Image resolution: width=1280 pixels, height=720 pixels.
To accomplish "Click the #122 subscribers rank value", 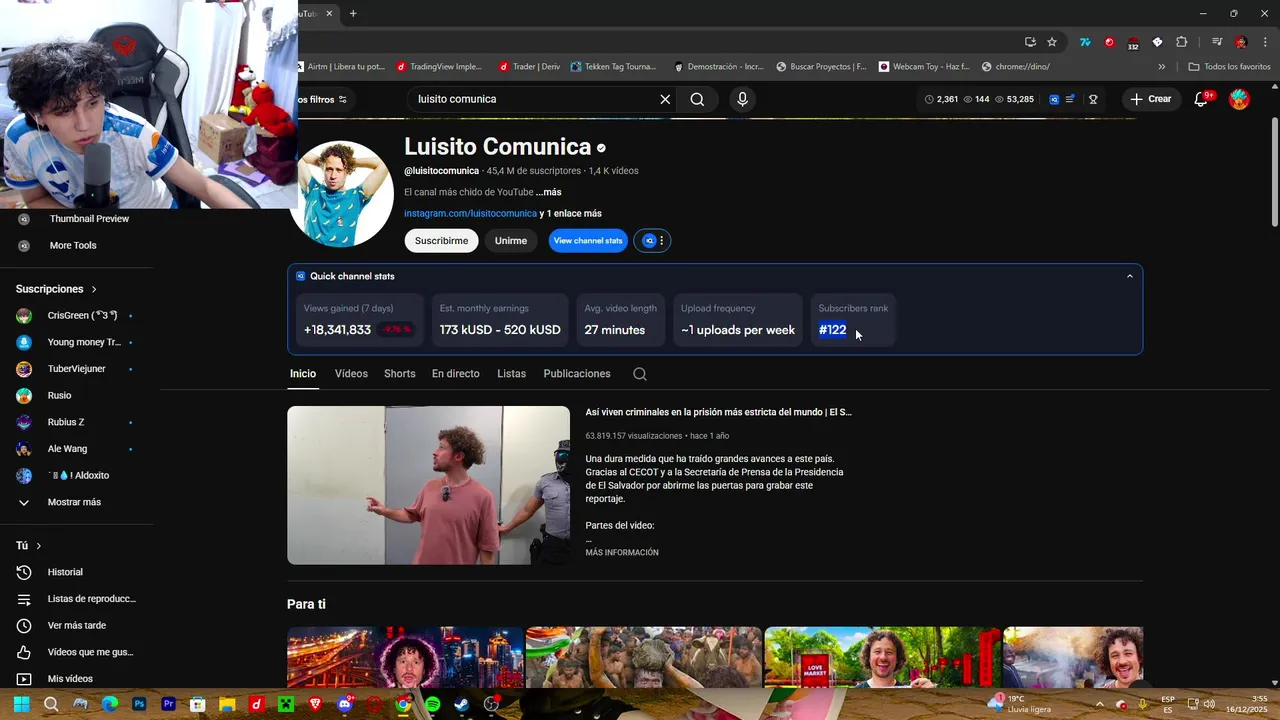I will coord(832,330).
